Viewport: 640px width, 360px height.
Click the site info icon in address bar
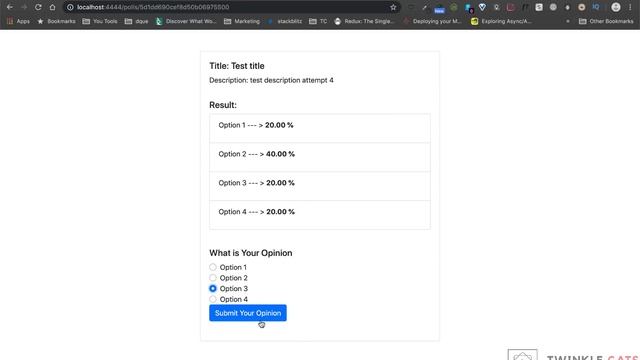pos(70,7)
